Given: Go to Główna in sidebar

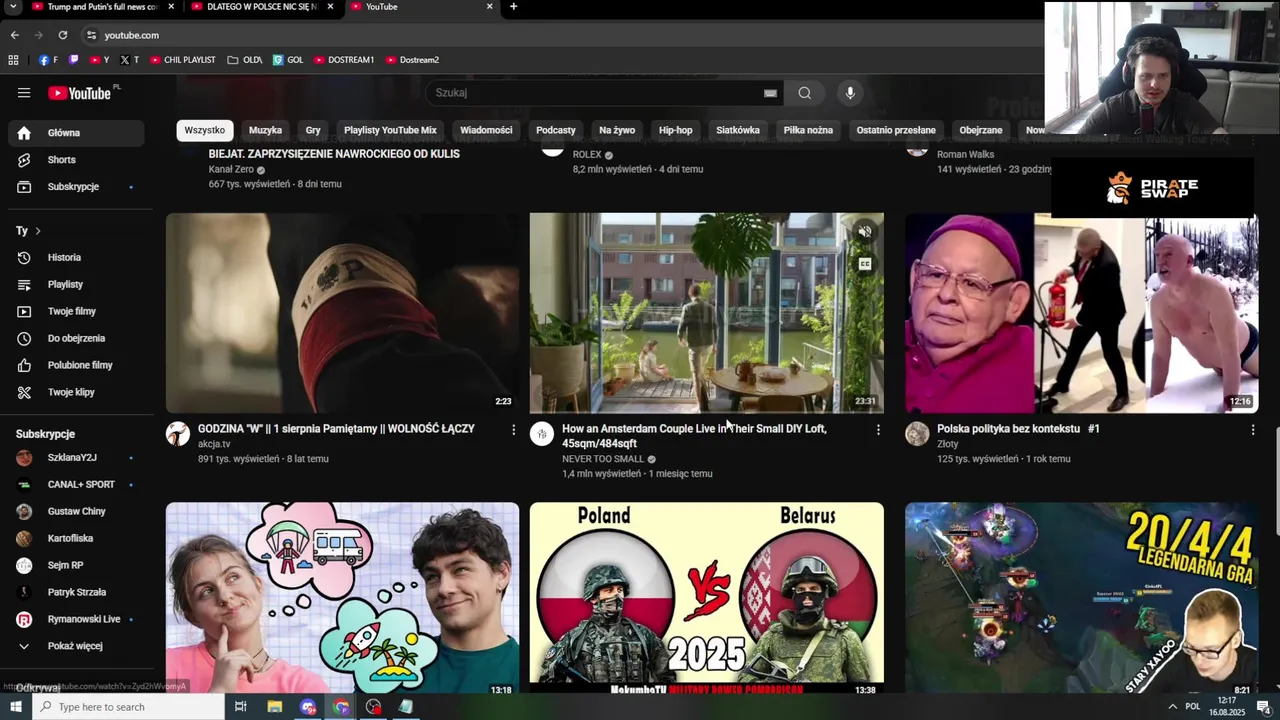Looking at the screenshot, I should tap(76, 133).
